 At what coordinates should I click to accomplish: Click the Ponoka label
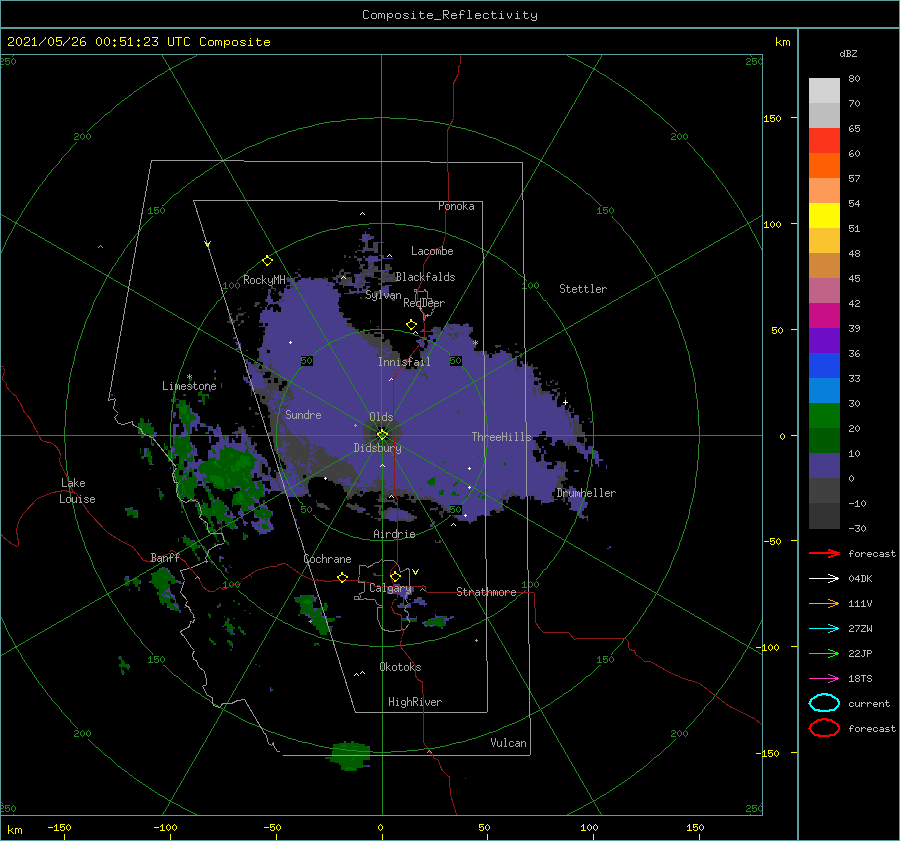[456, 206]
